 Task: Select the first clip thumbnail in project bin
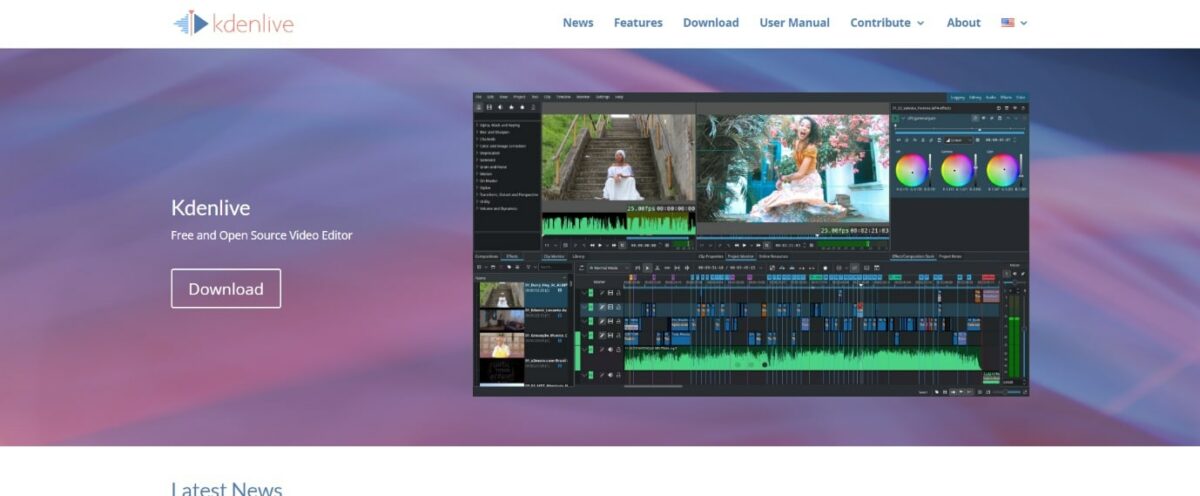(x=501, y=294)
